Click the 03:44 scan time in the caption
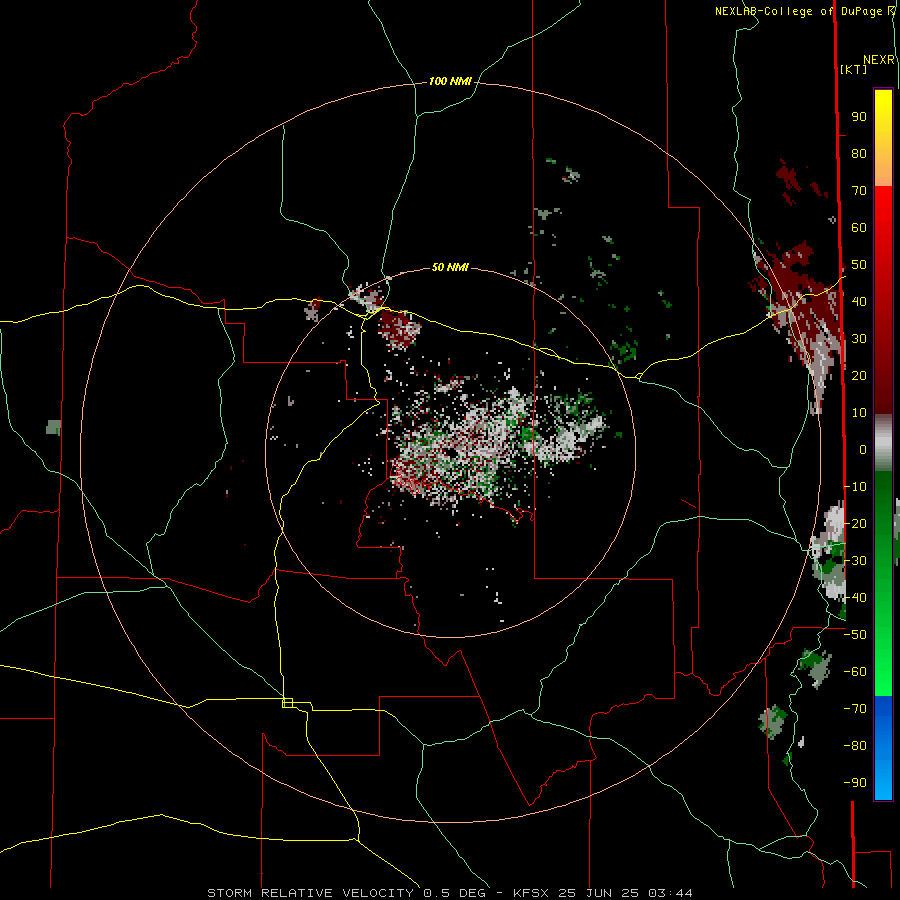This screenshot has width=900, height=900. pyautogui.click(x=670, y=893)
